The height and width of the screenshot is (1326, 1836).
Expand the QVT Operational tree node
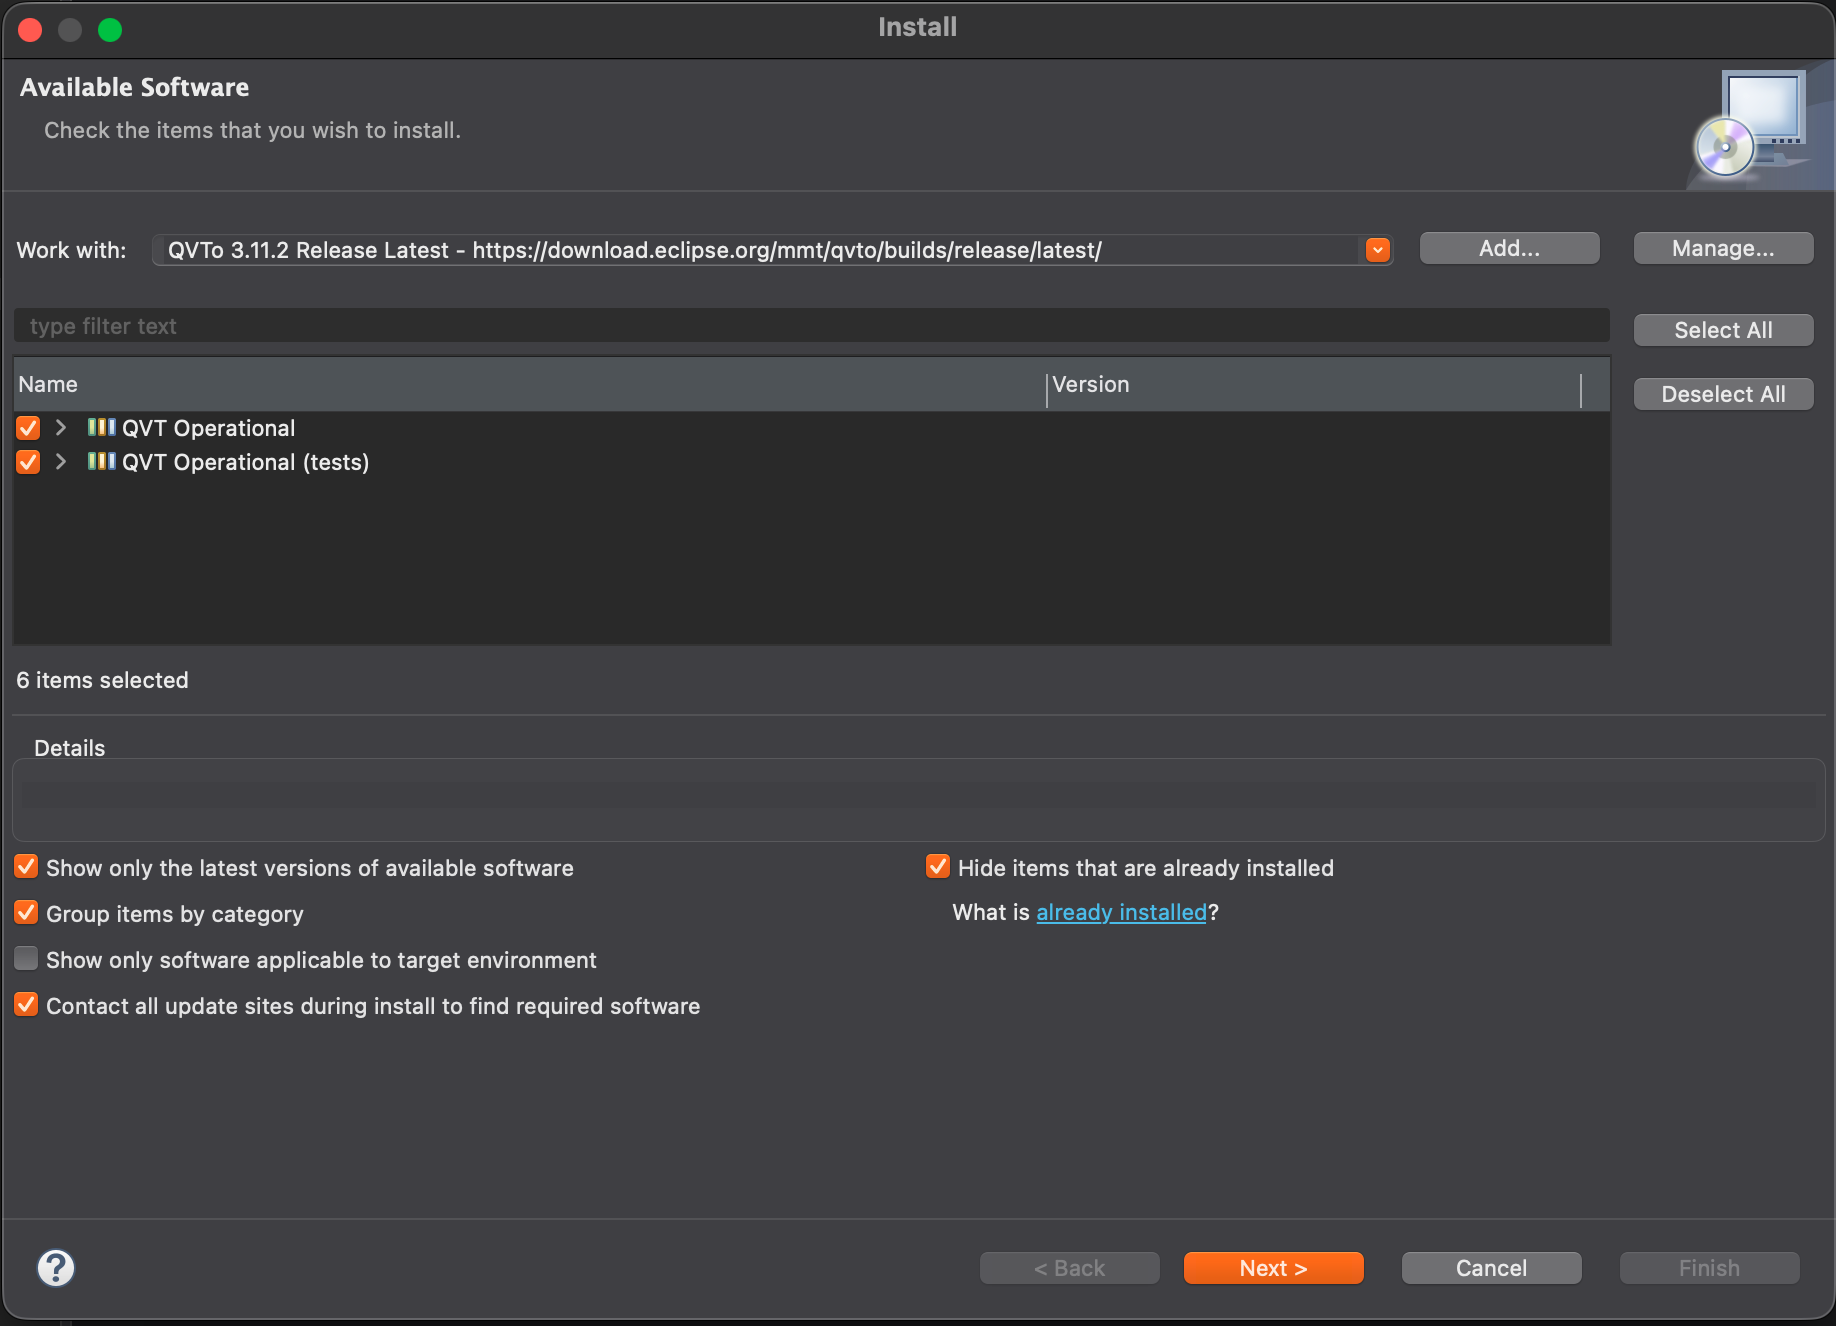[61, 428]
